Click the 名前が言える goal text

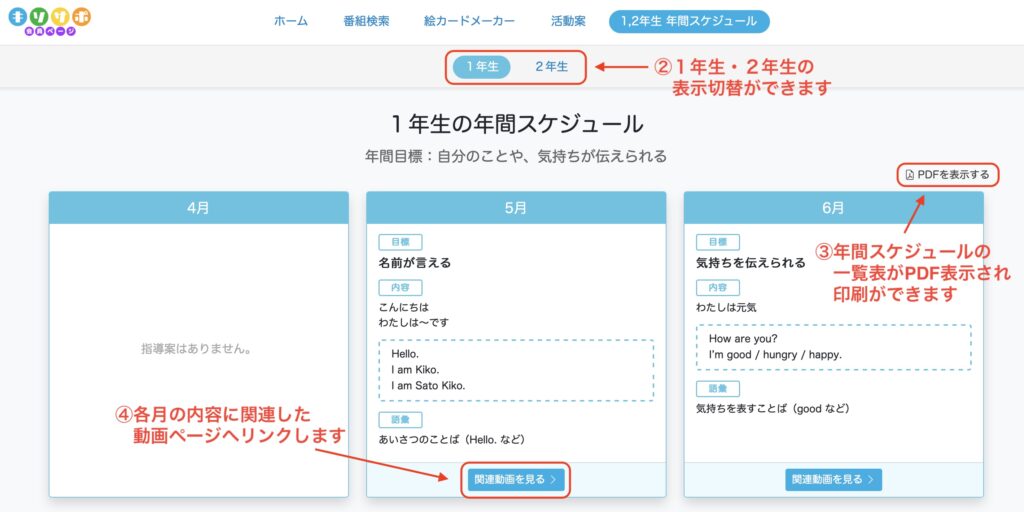pyautogui.click(x=415, y=263)
